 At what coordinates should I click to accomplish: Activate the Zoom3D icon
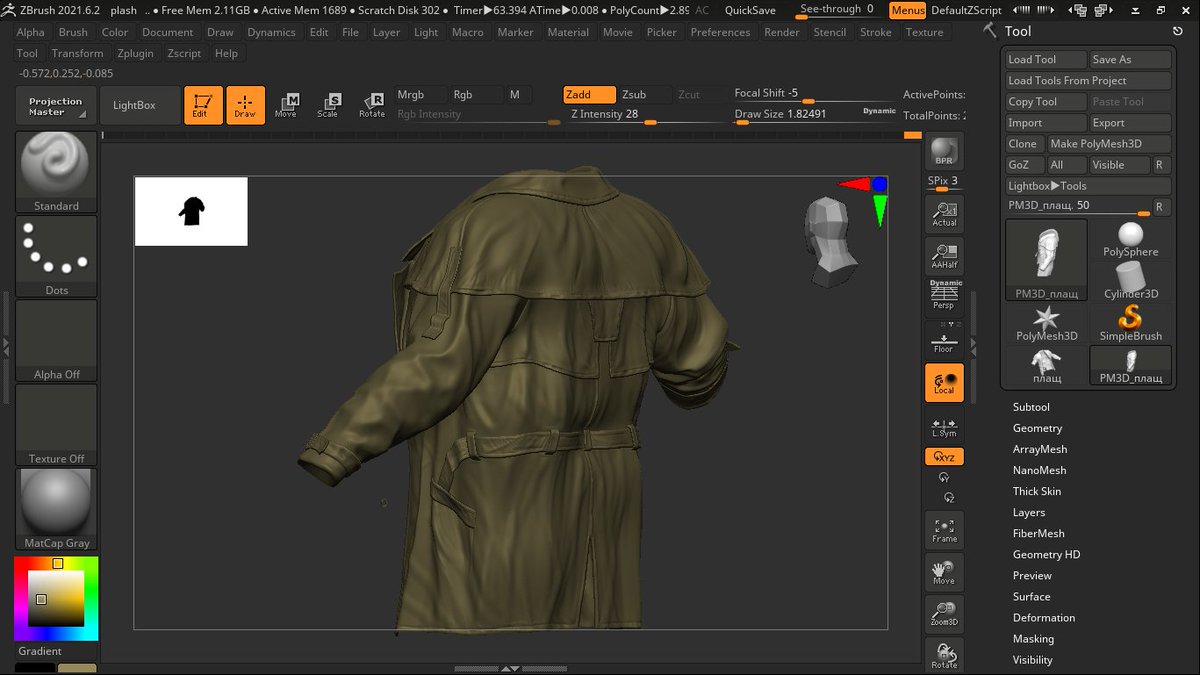(943, 613)
